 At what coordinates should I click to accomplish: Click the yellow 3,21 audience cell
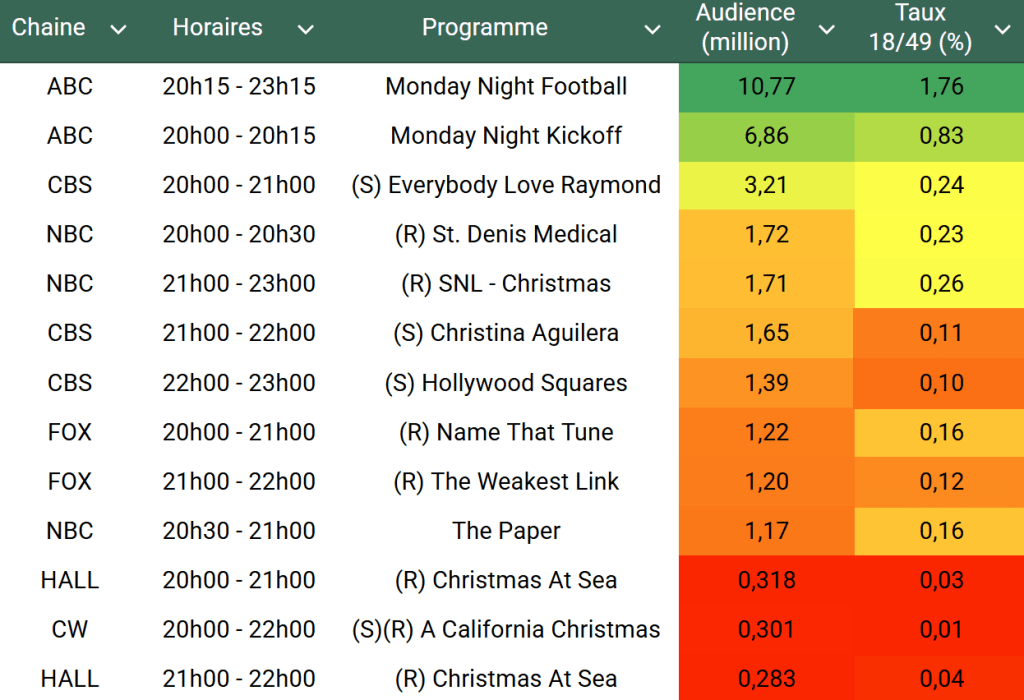(767, 185)
